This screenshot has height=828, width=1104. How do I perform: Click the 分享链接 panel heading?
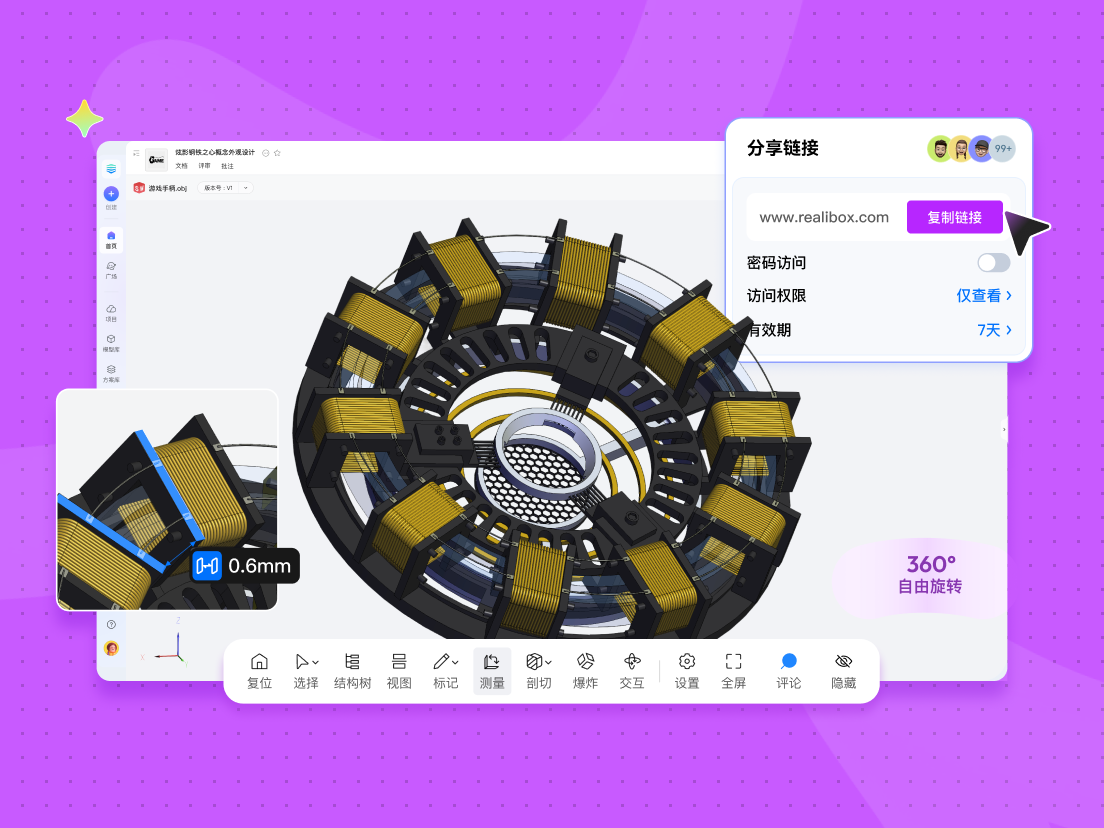(x=782, y=148)
